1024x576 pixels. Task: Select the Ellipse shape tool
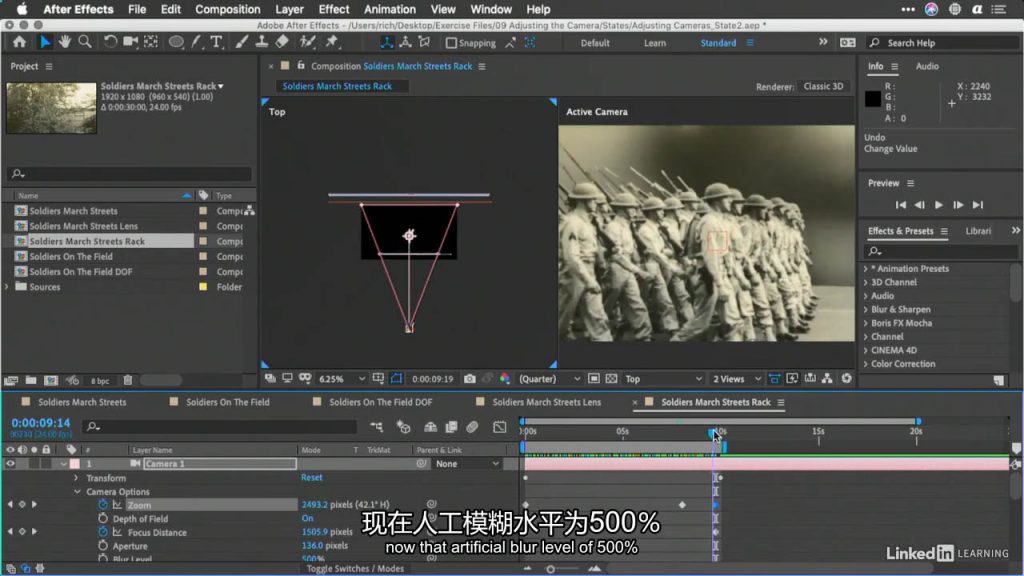pyautogui.click(x=176, y=42)
